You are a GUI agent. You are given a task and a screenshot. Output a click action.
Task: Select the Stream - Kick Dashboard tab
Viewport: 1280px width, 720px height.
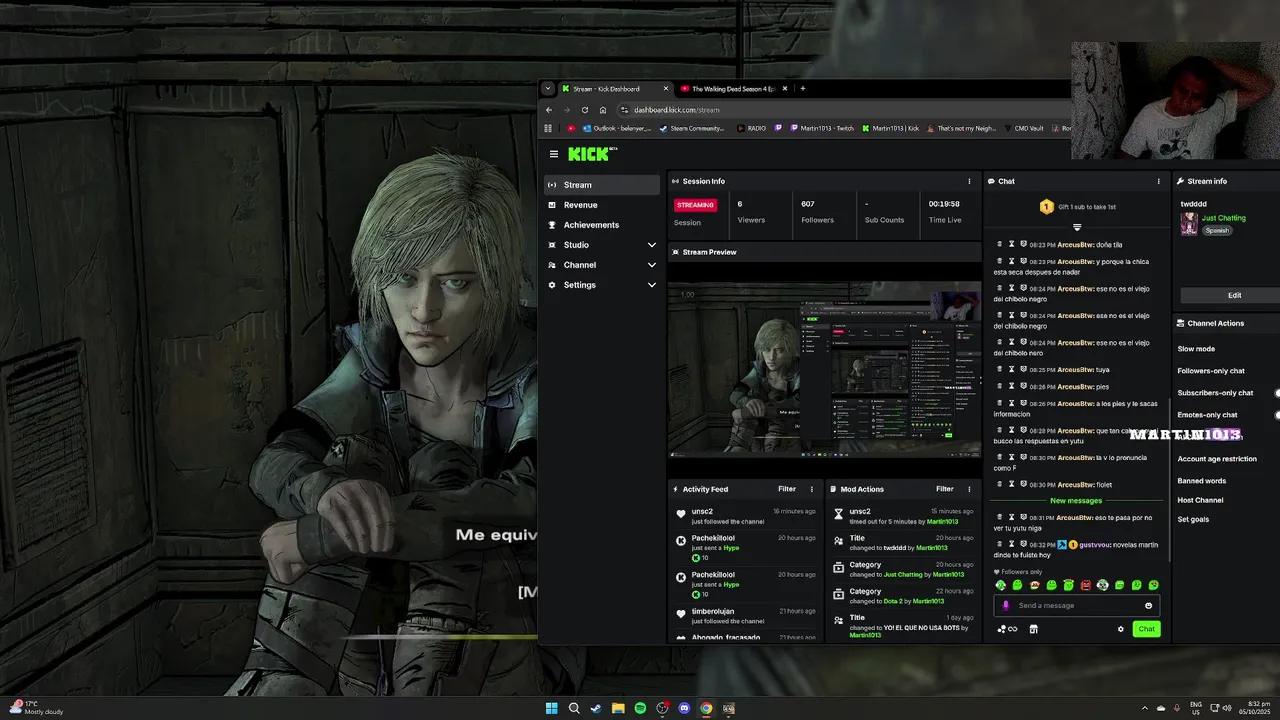click(614, 88)
